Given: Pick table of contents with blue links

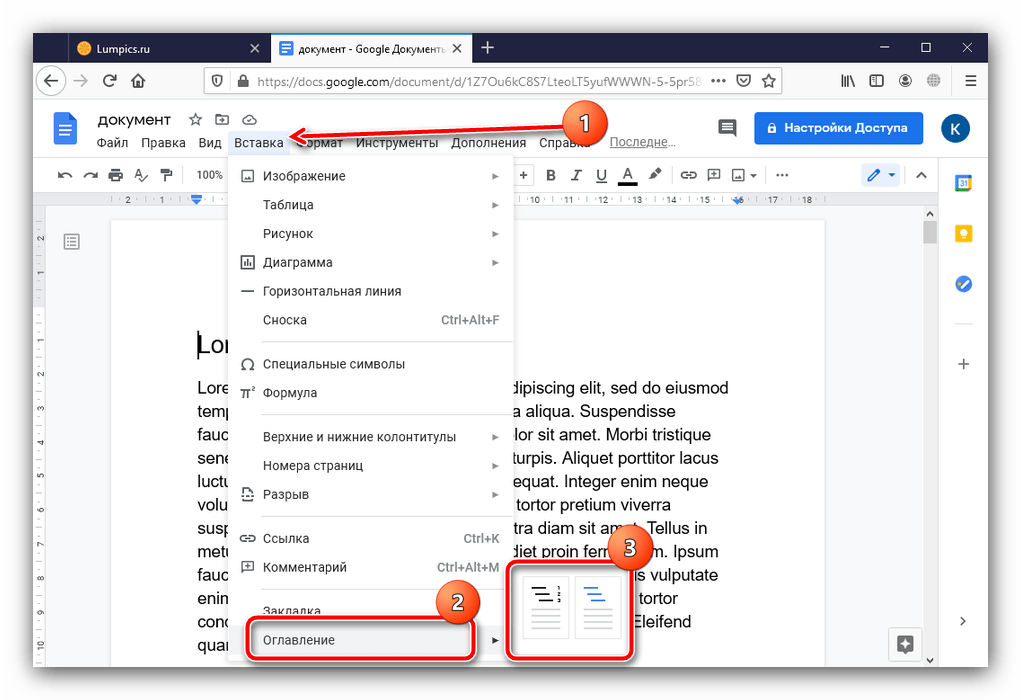Looking at the screenshot, I should click(597, 607).
